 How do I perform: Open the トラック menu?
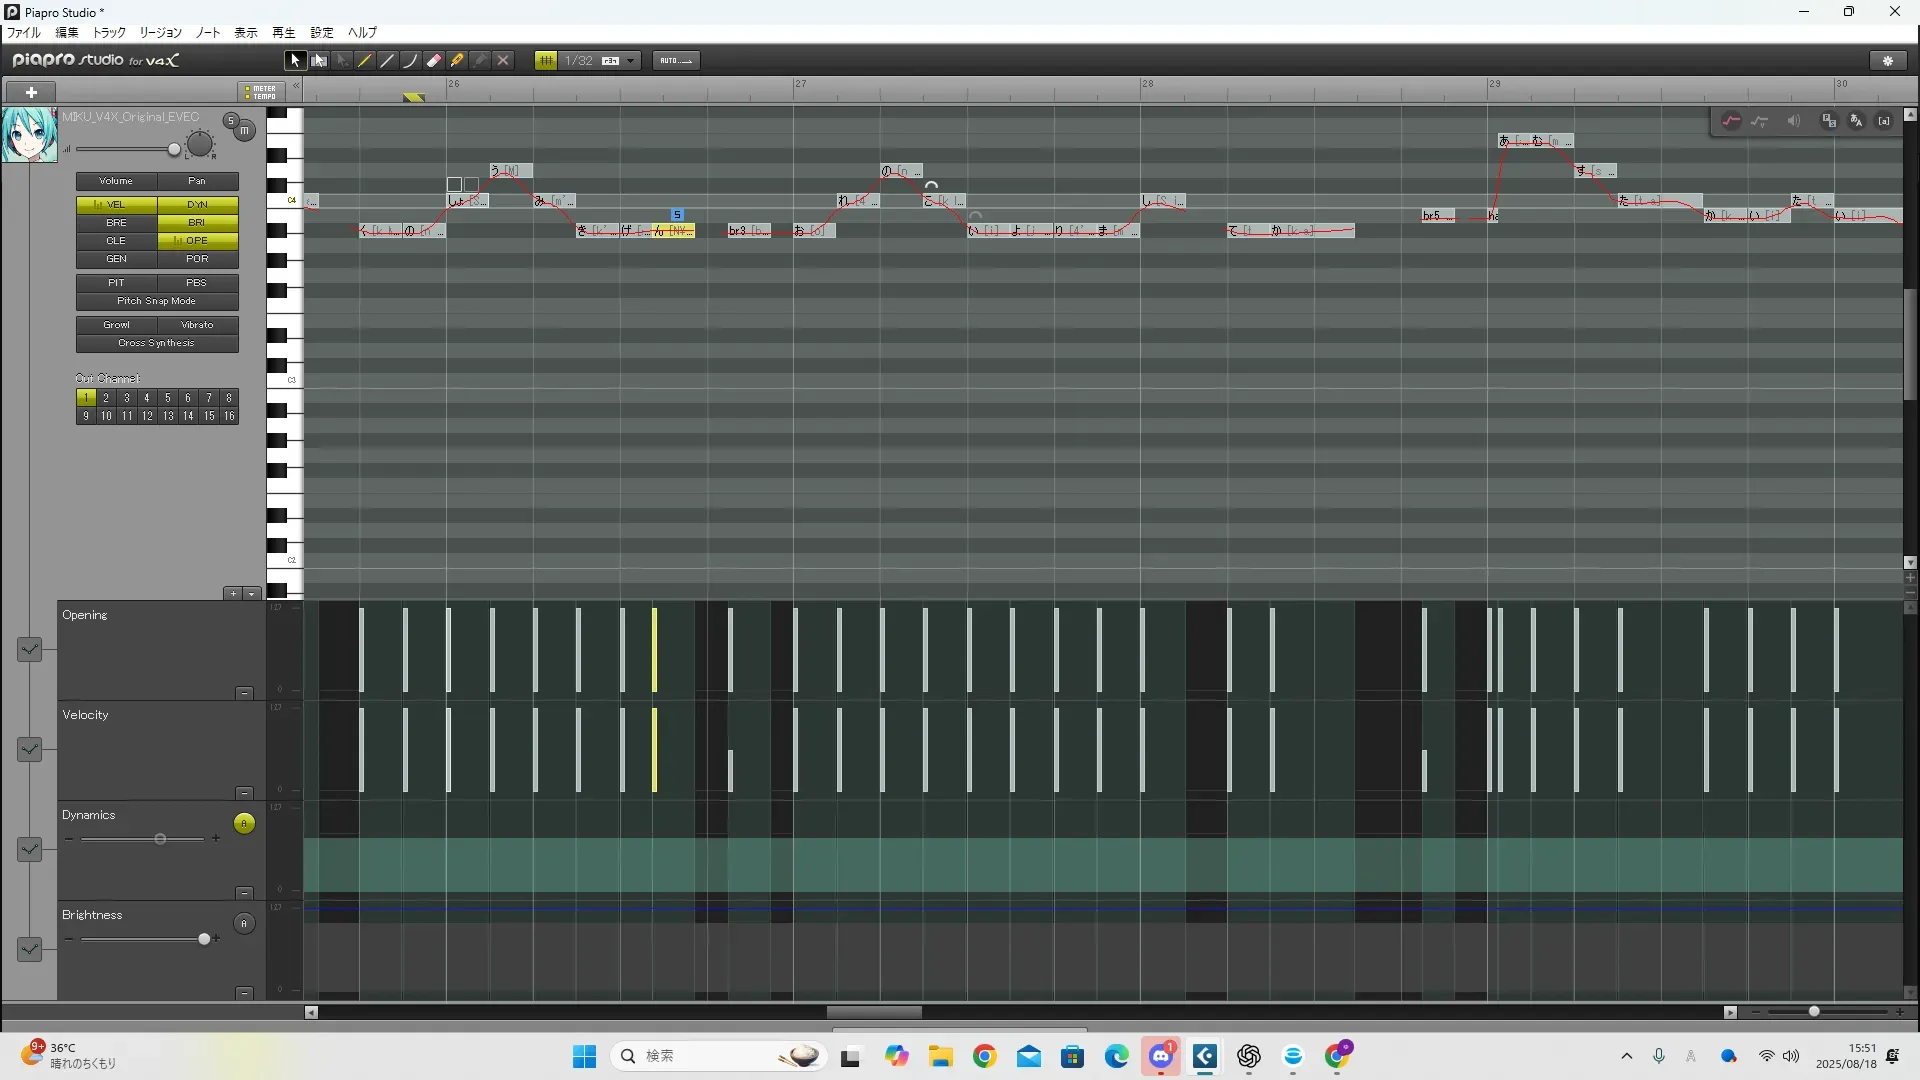click(109, 33)
